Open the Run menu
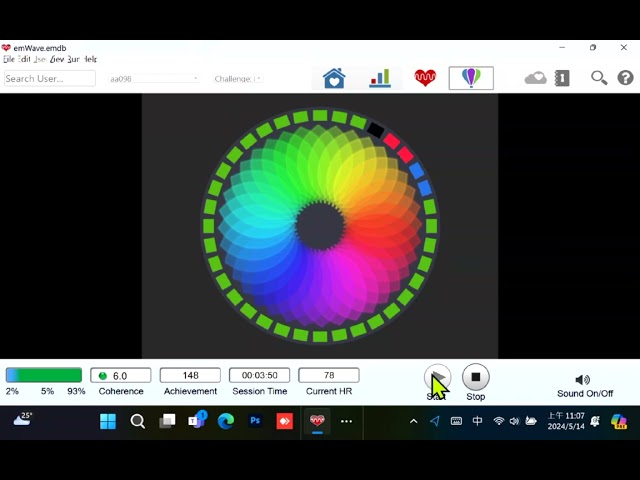 pos(73,59)
